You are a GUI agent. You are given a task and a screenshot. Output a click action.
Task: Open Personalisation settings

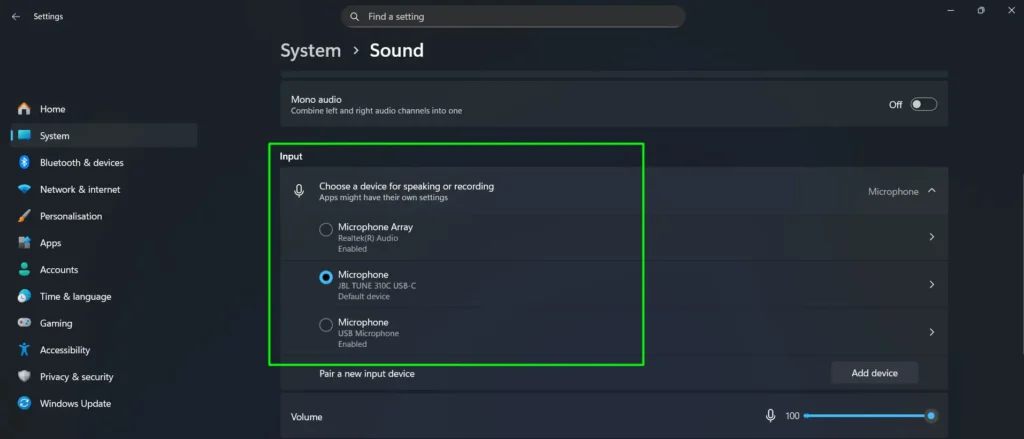tap(104, 216)
